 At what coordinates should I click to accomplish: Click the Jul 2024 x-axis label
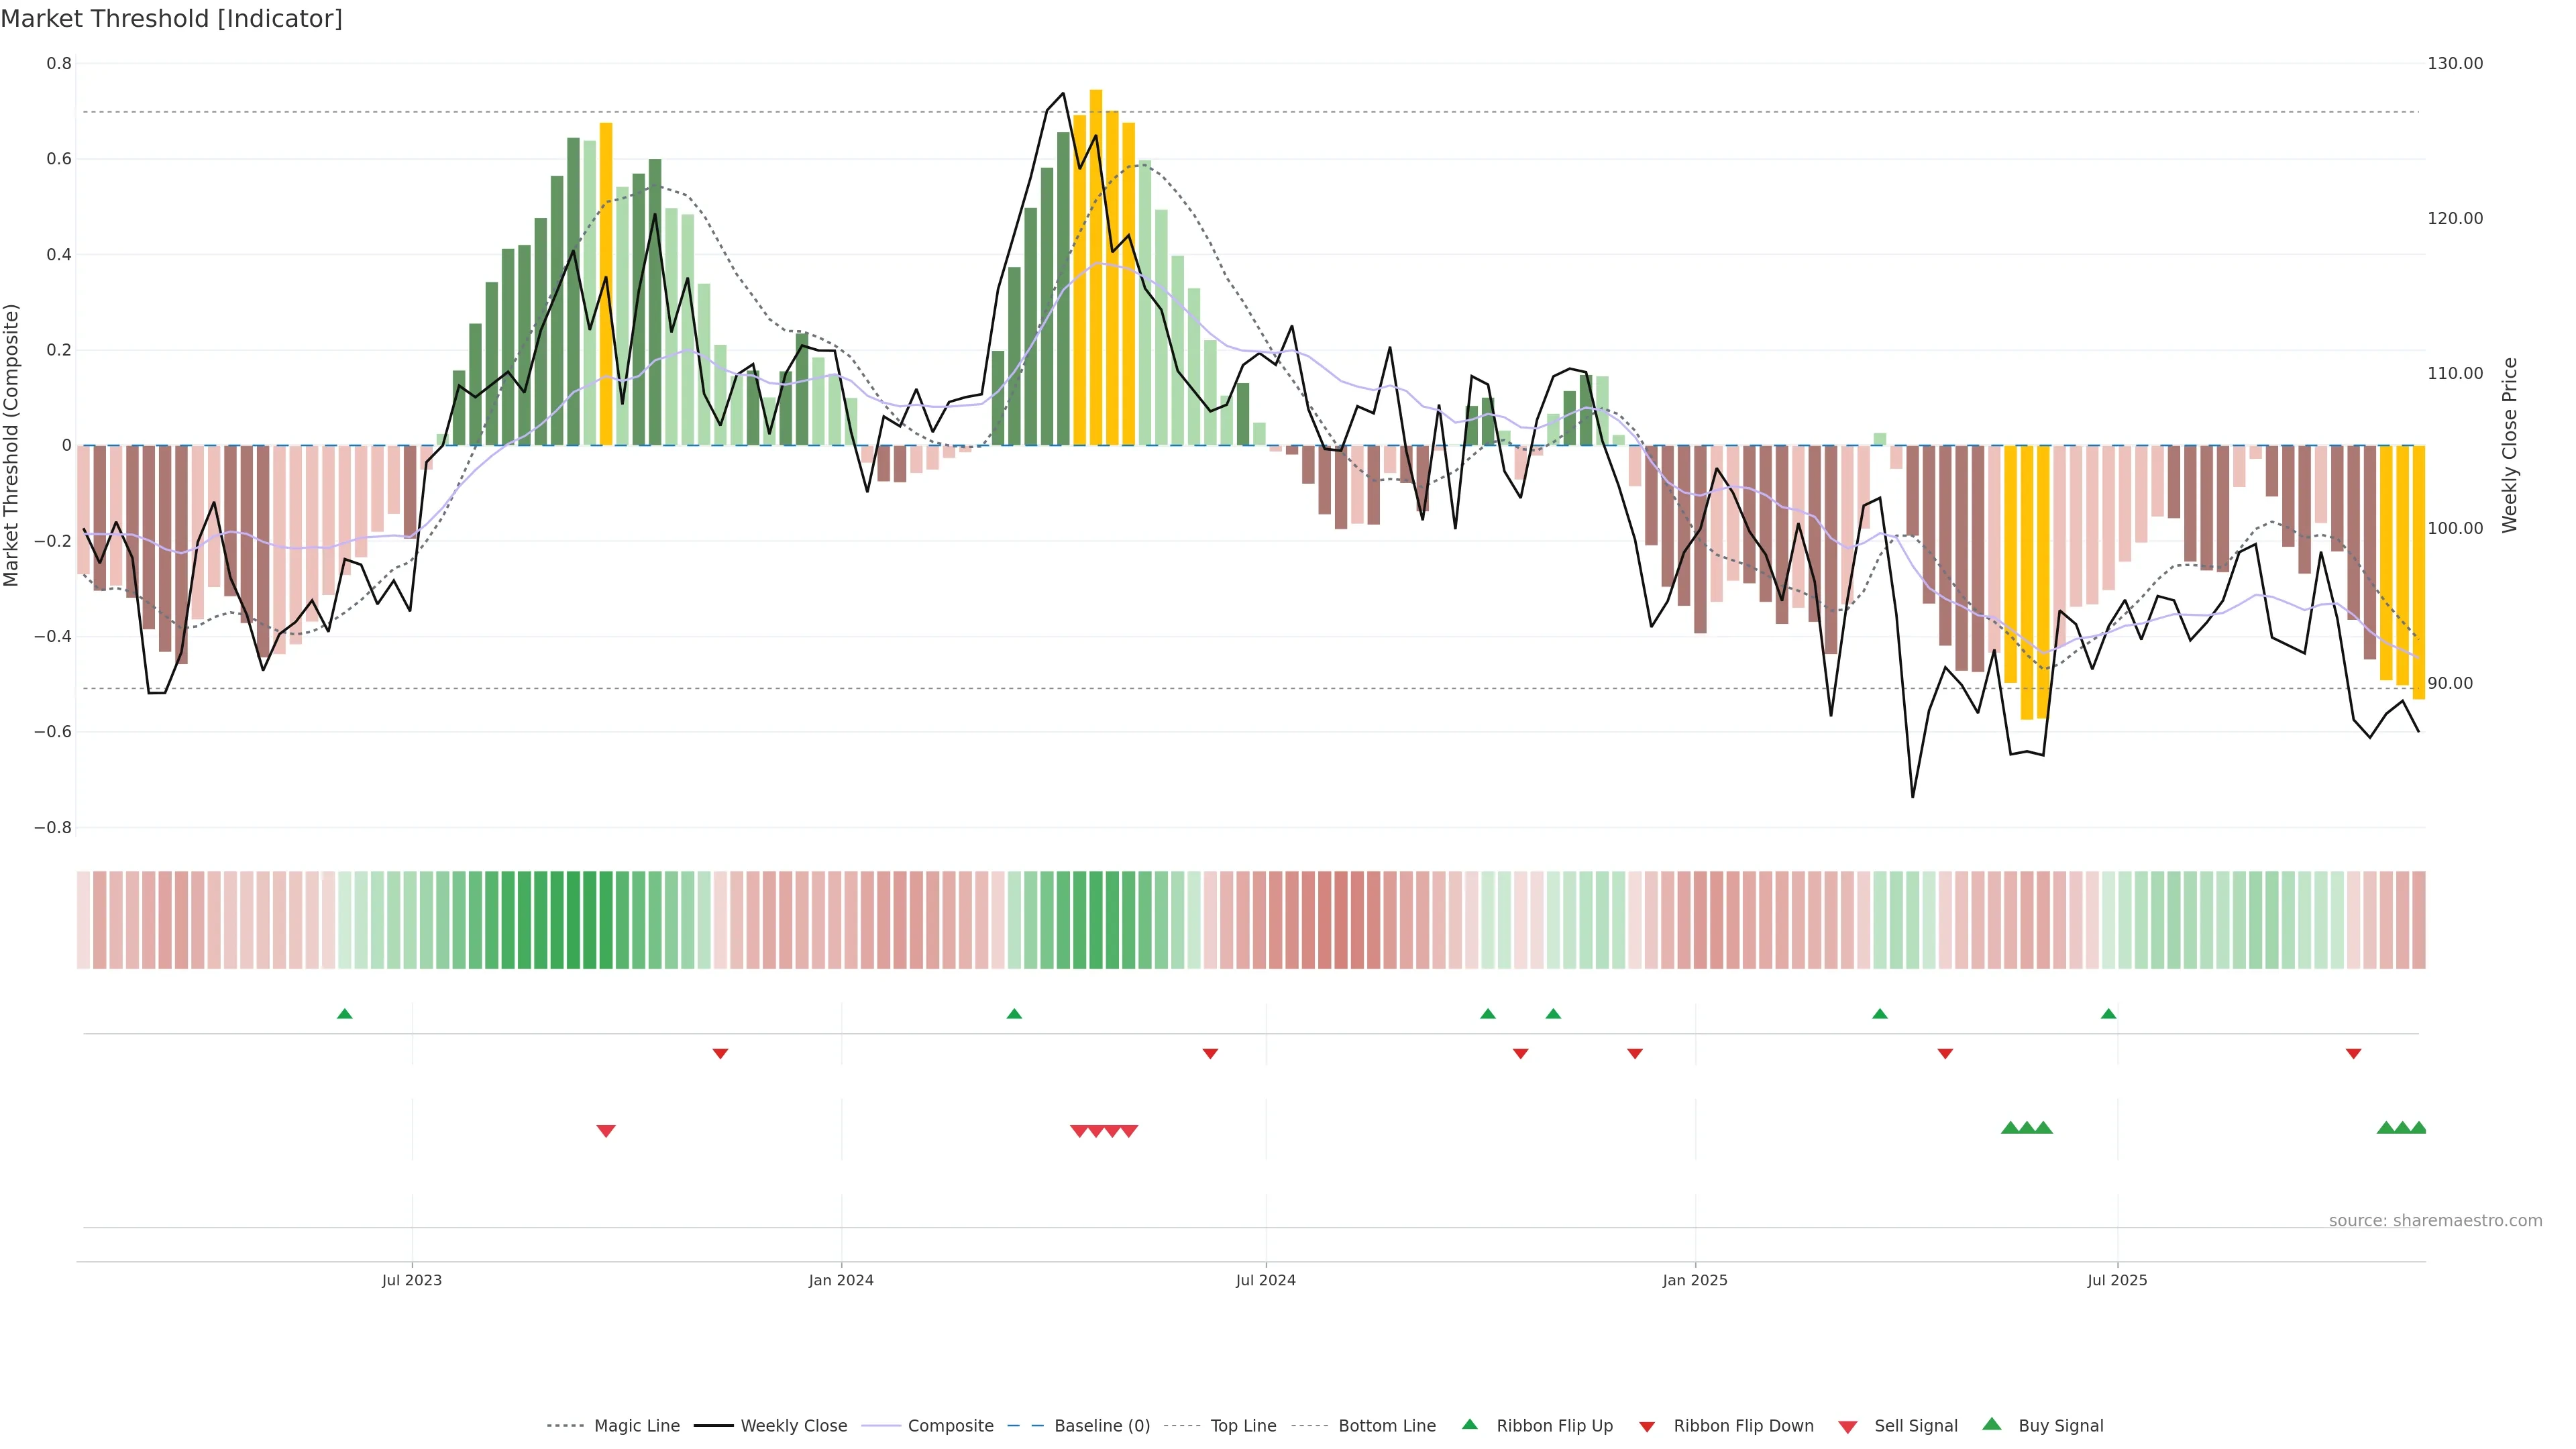pyautogui.click(x=1265, y=1280)
